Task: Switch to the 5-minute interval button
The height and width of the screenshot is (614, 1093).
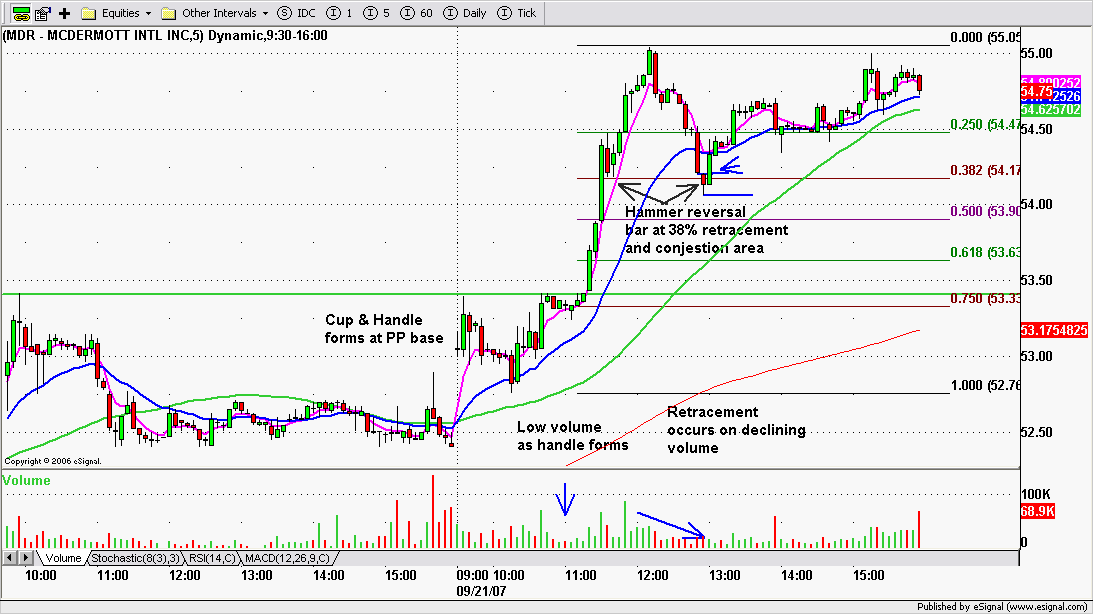Action: 376,13
